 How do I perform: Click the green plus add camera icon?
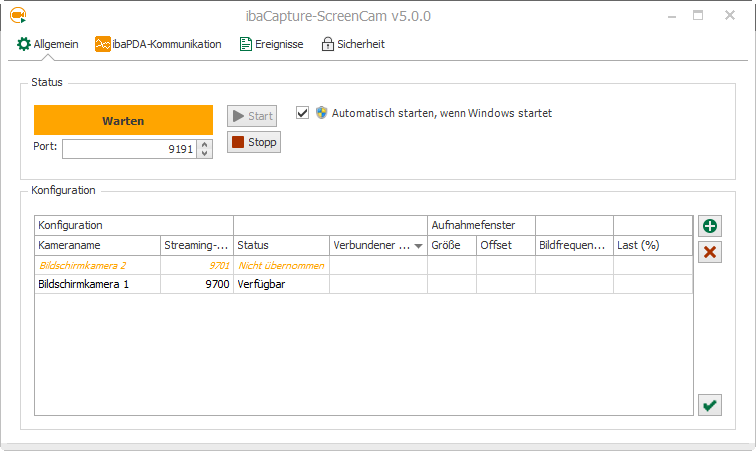[x=710, y=227]
